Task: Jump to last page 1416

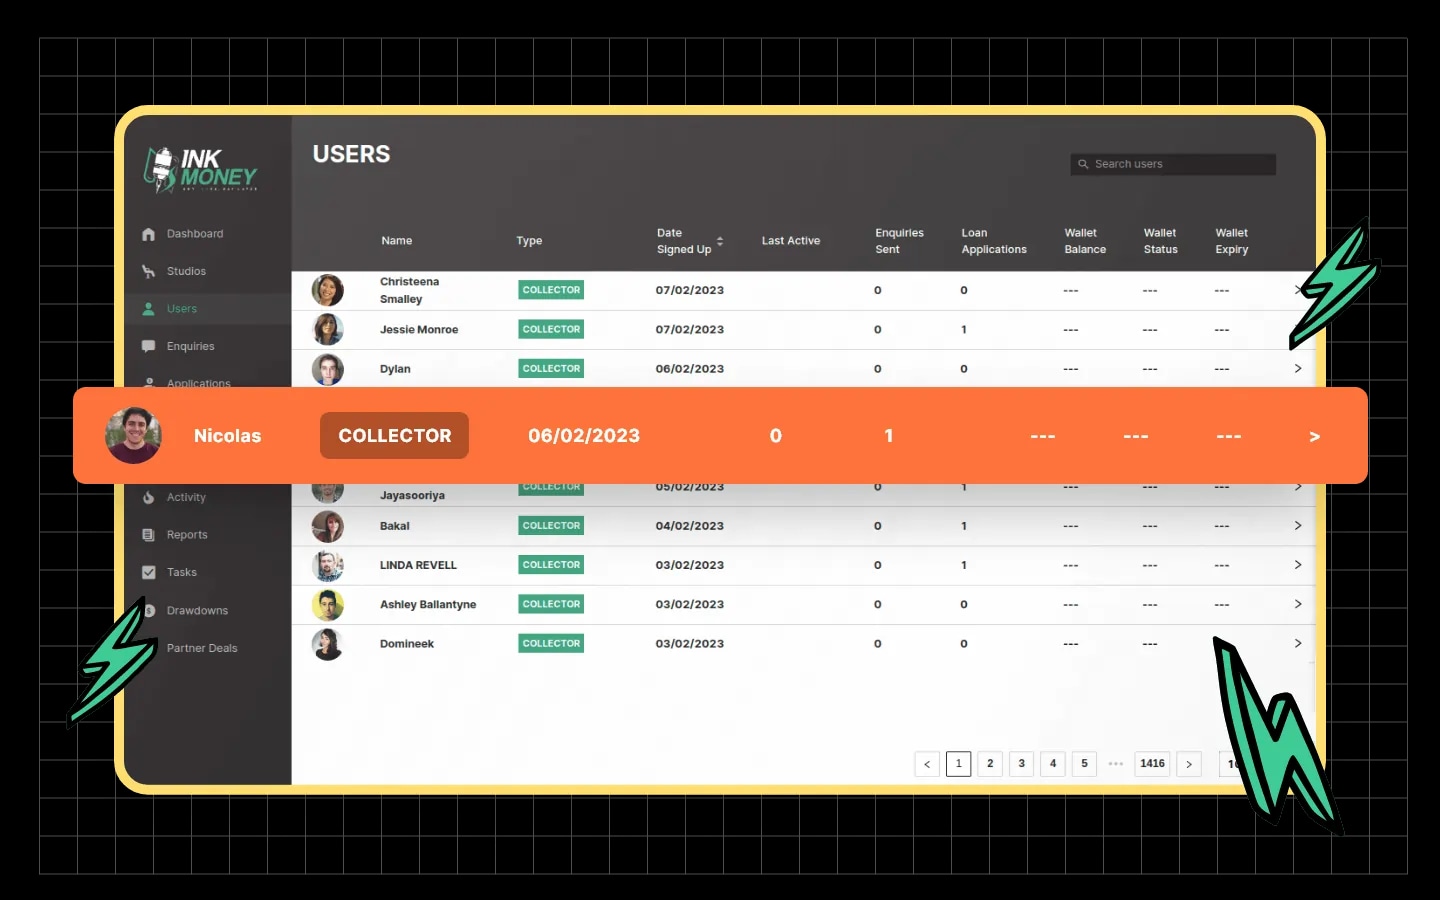Action: [x=1153, y=764]
